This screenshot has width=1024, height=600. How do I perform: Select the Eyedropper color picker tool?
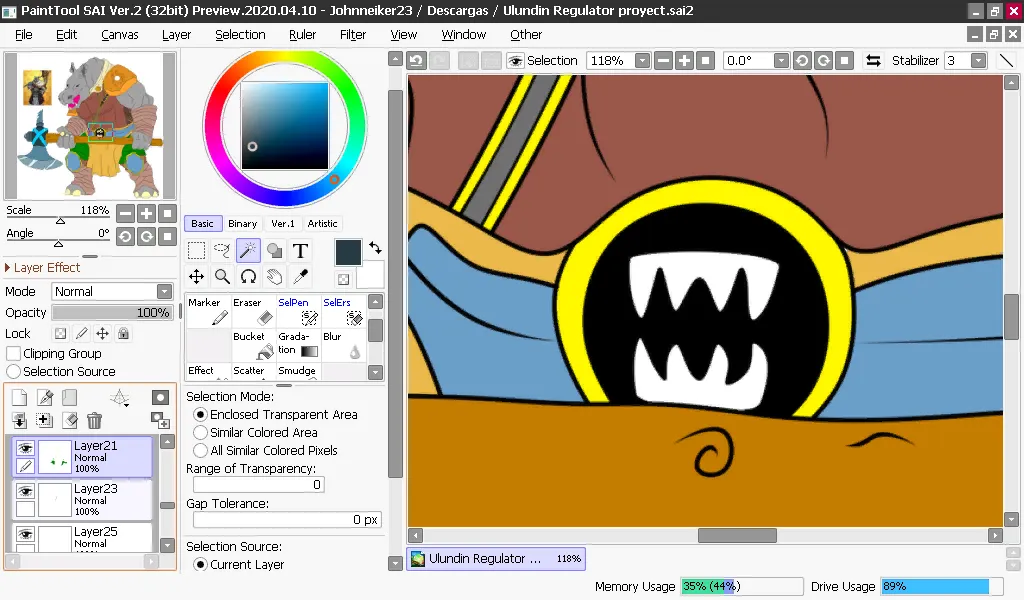click(x=300, y=277)
